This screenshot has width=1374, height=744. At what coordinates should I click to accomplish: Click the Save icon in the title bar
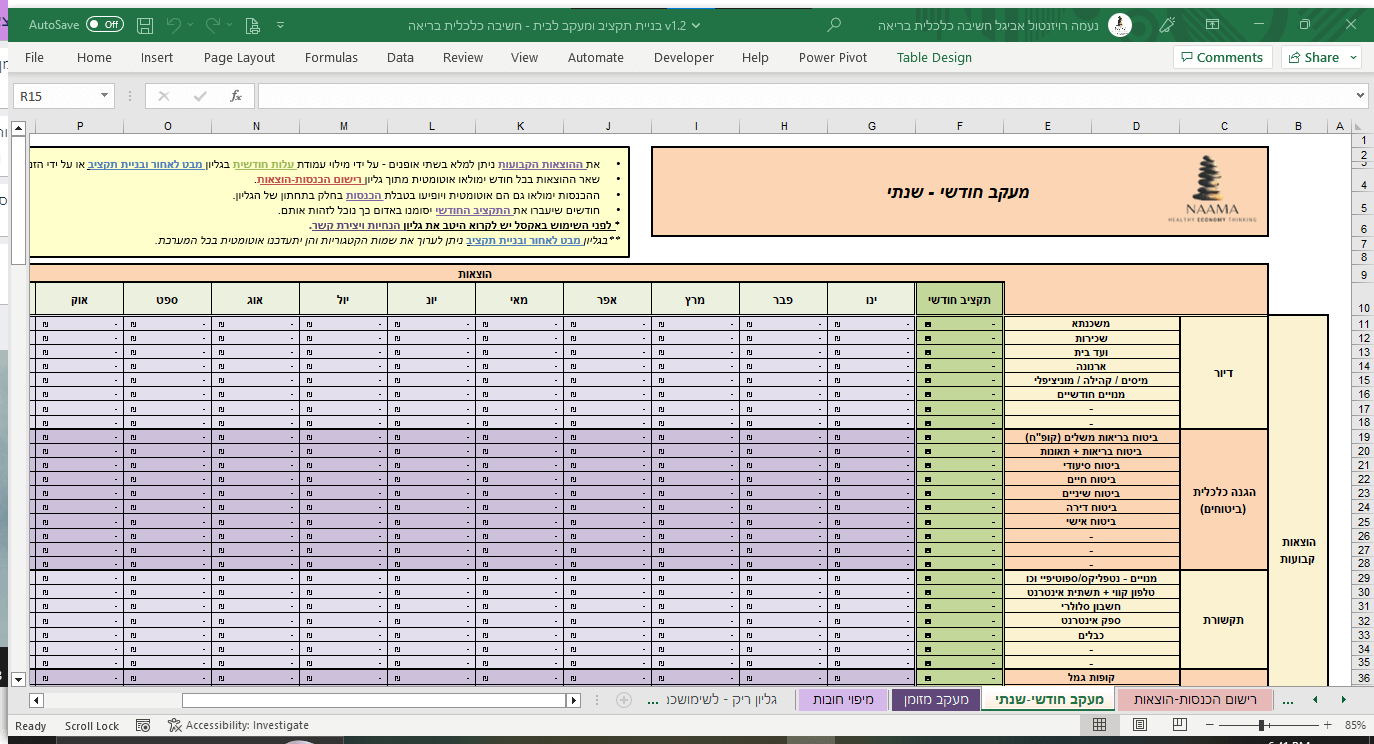point(145,24)
